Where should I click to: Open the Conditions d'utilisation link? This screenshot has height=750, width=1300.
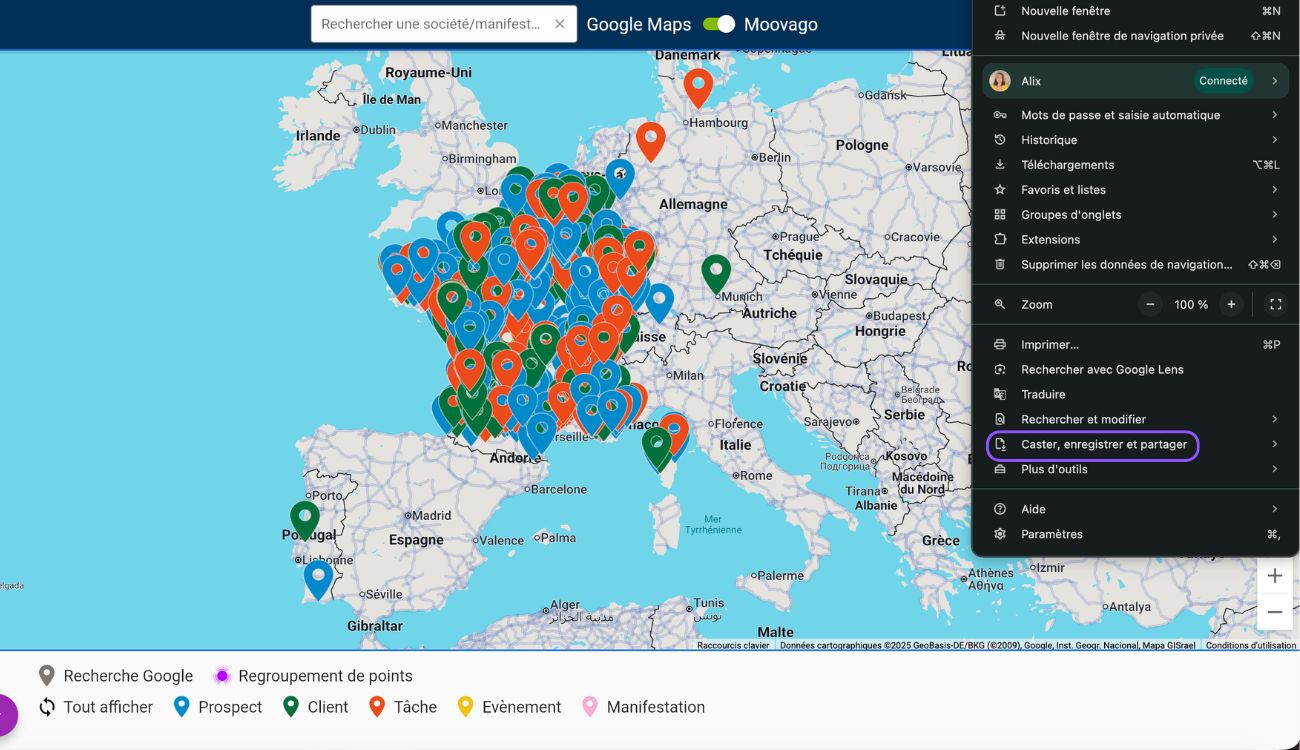1250,645
